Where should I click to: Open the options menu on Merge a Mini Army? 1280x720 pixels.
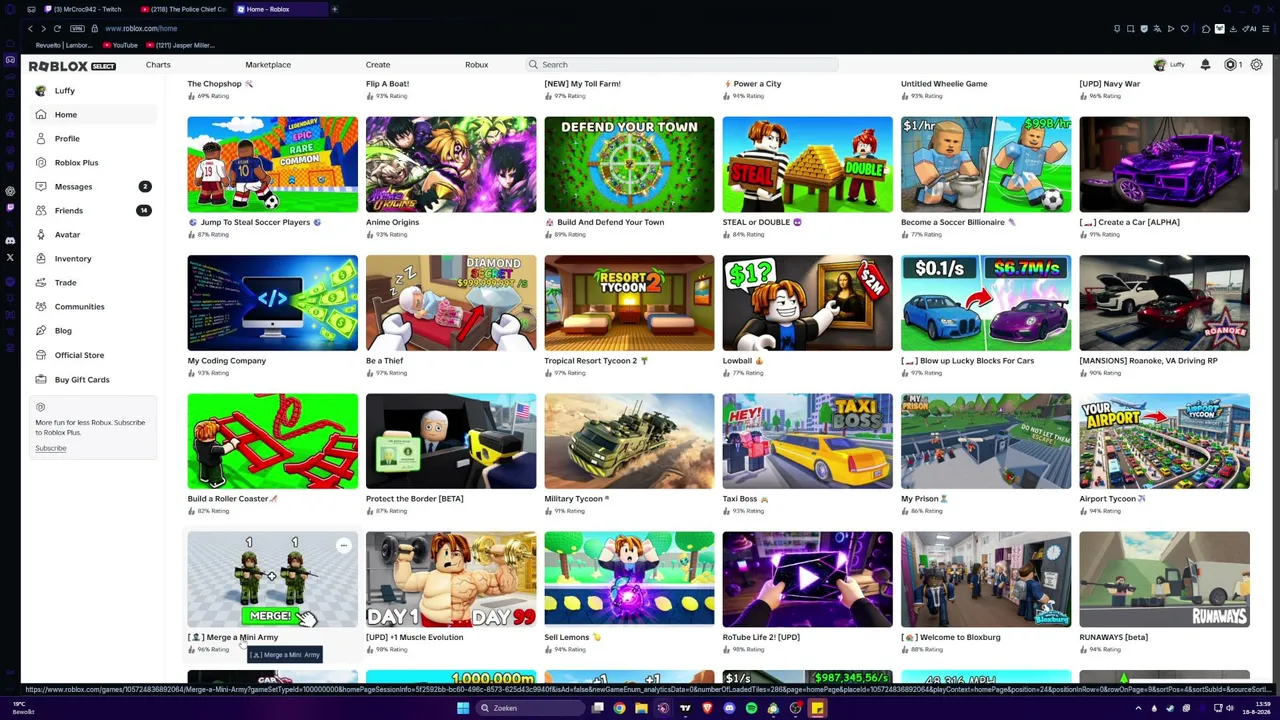344,546
